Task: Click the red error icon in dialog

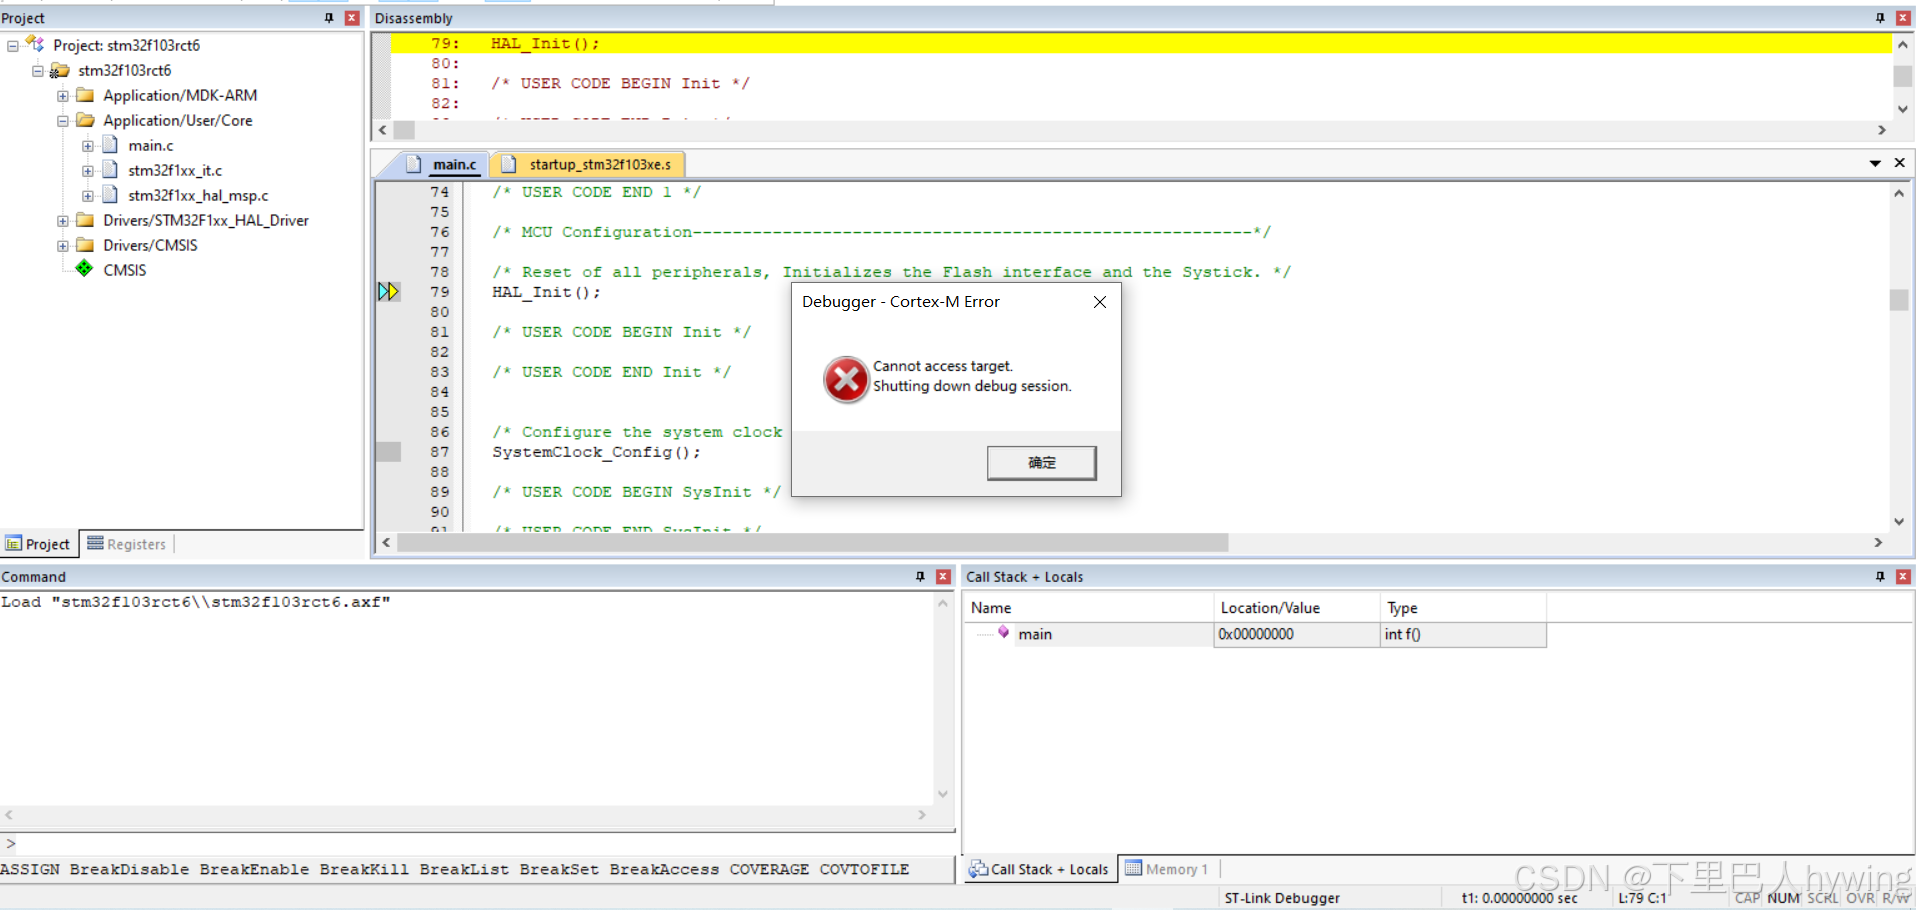Action: pos(846,379)
